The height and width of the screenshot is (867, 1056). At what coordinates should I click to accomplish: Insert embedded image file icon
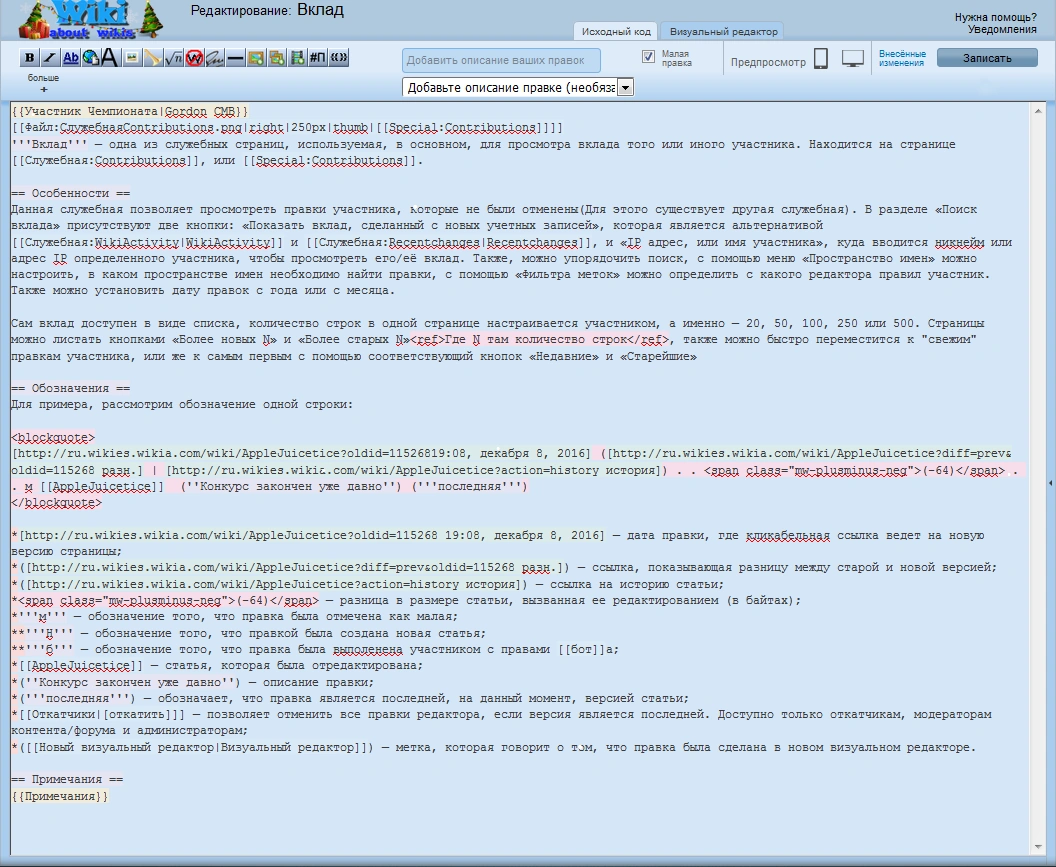[x=132, y=58]
